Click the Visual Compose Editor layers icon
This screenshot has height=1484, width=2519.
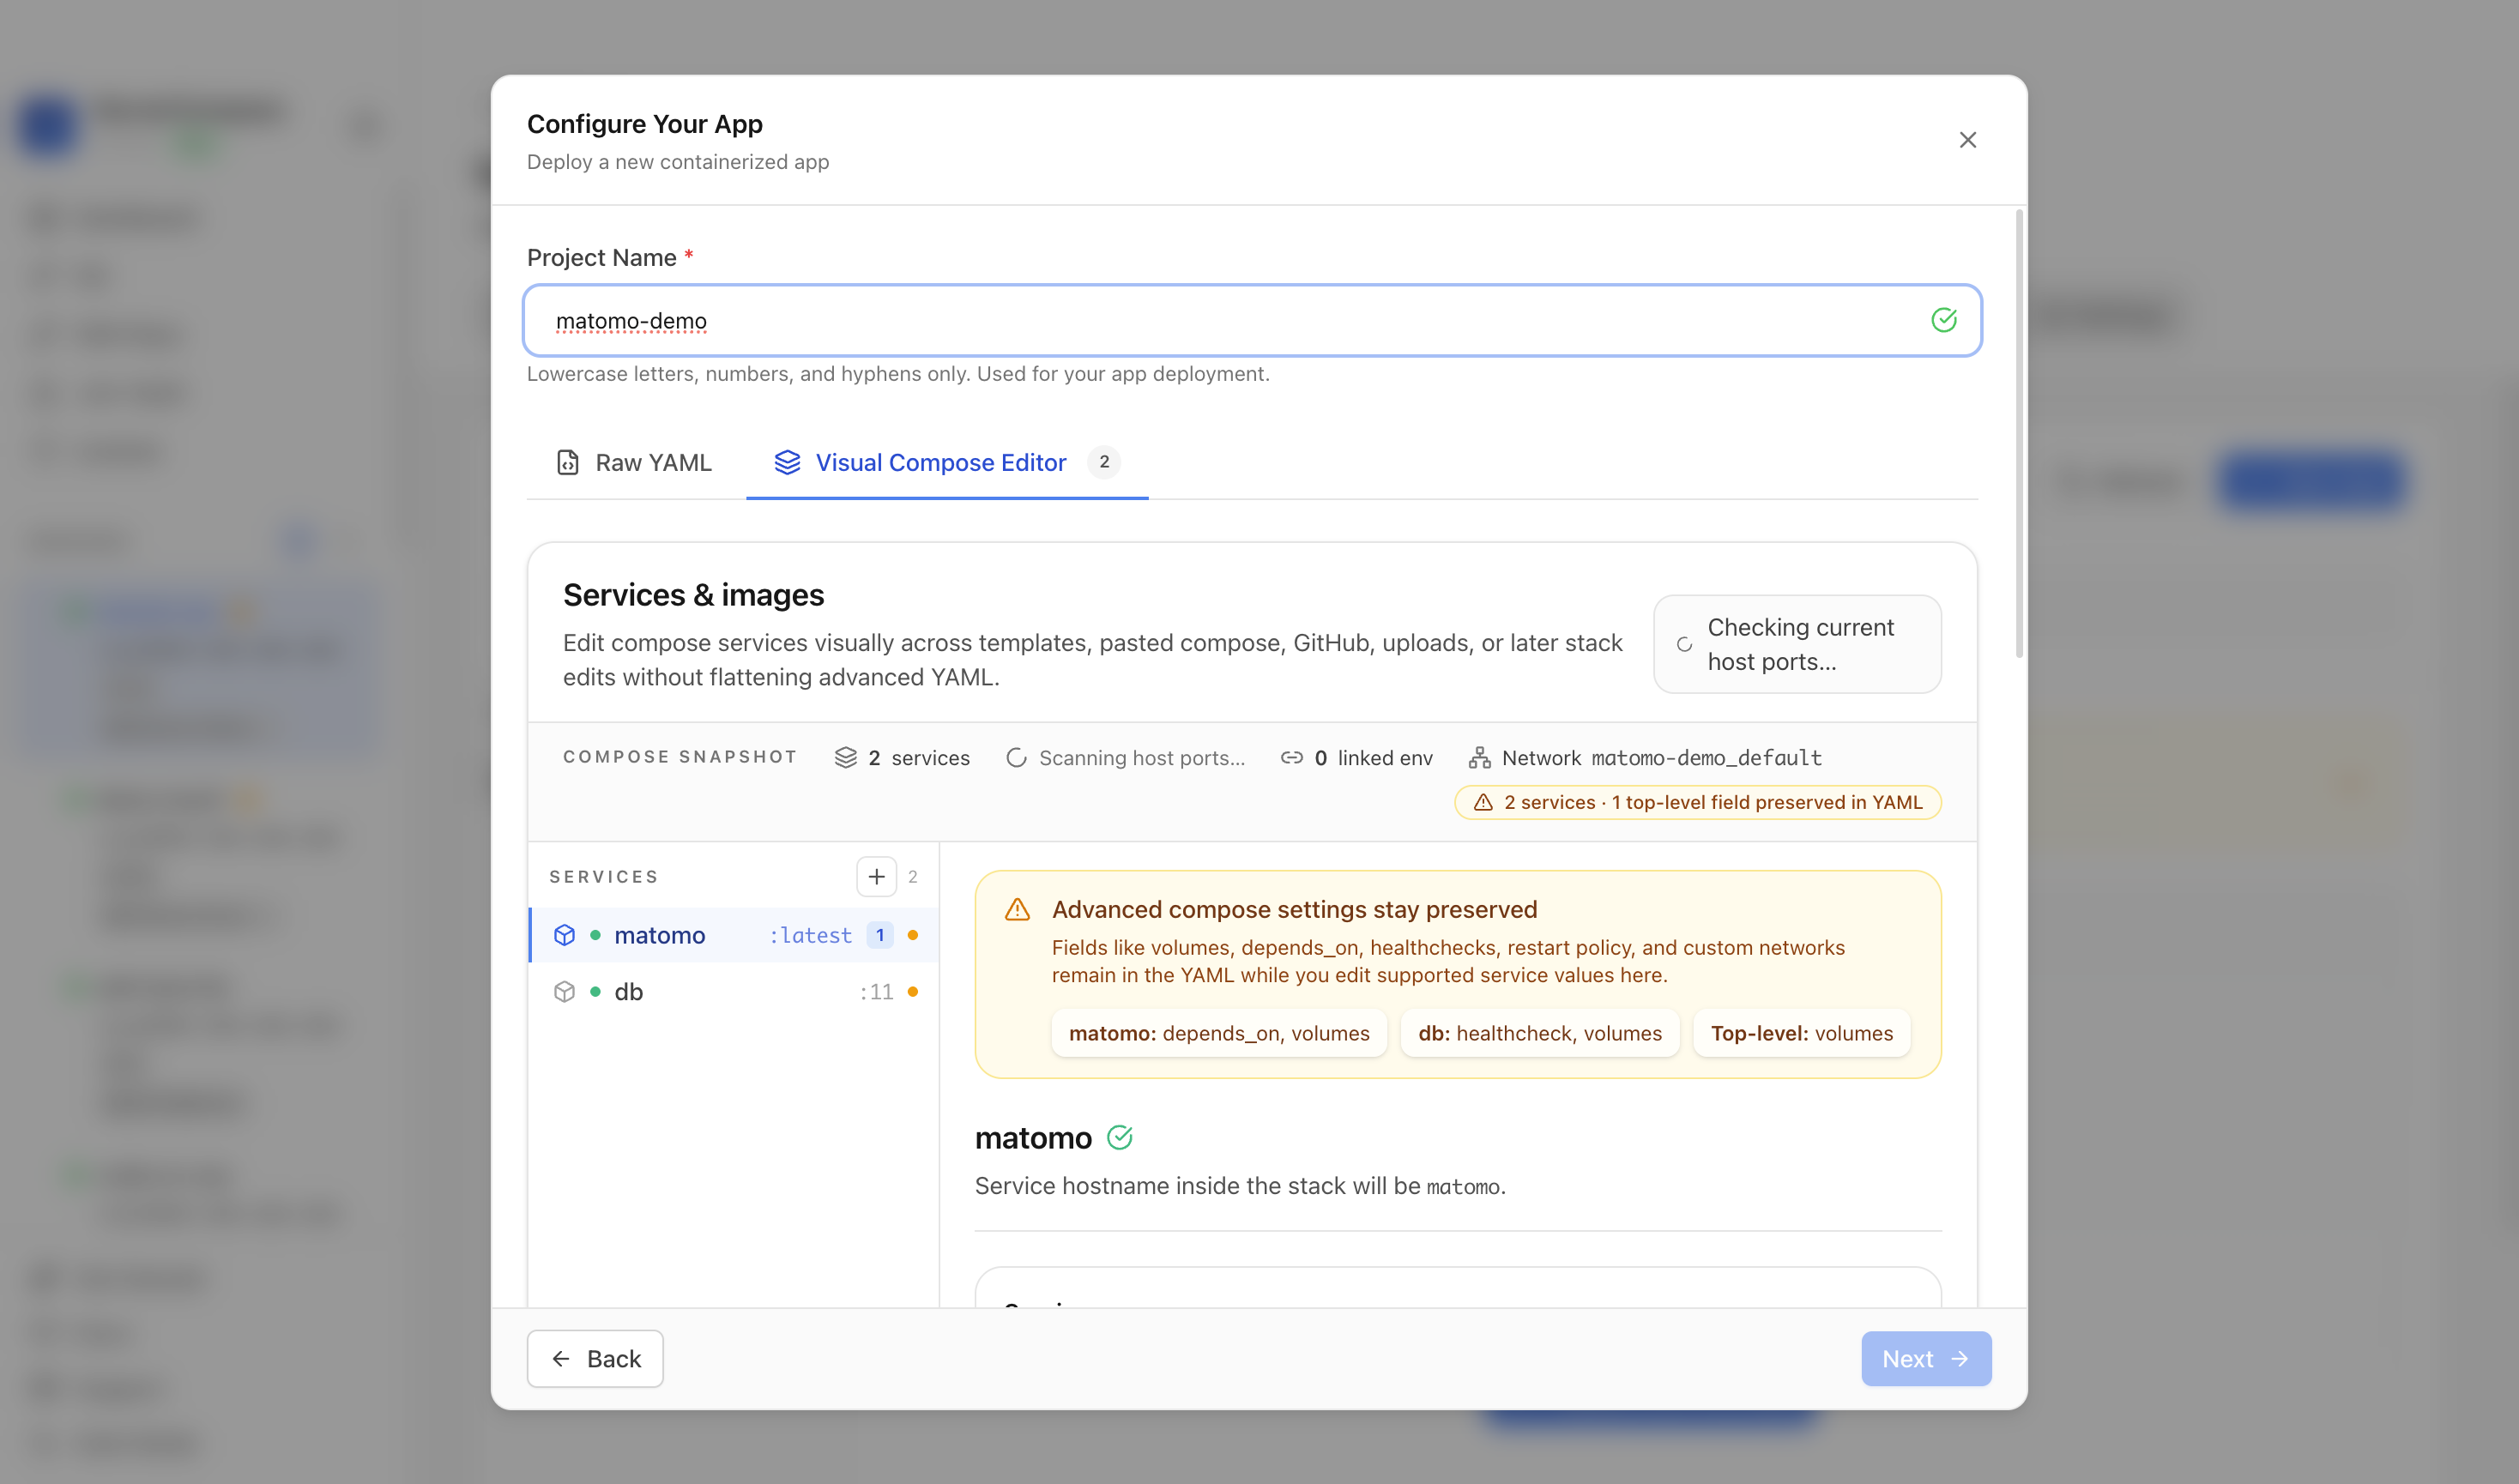click(x=787, y=462)
